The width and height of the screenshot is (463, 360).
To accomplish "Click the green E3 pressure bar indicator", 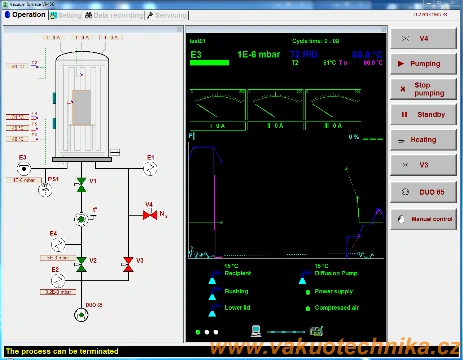I will pos(209,63).
